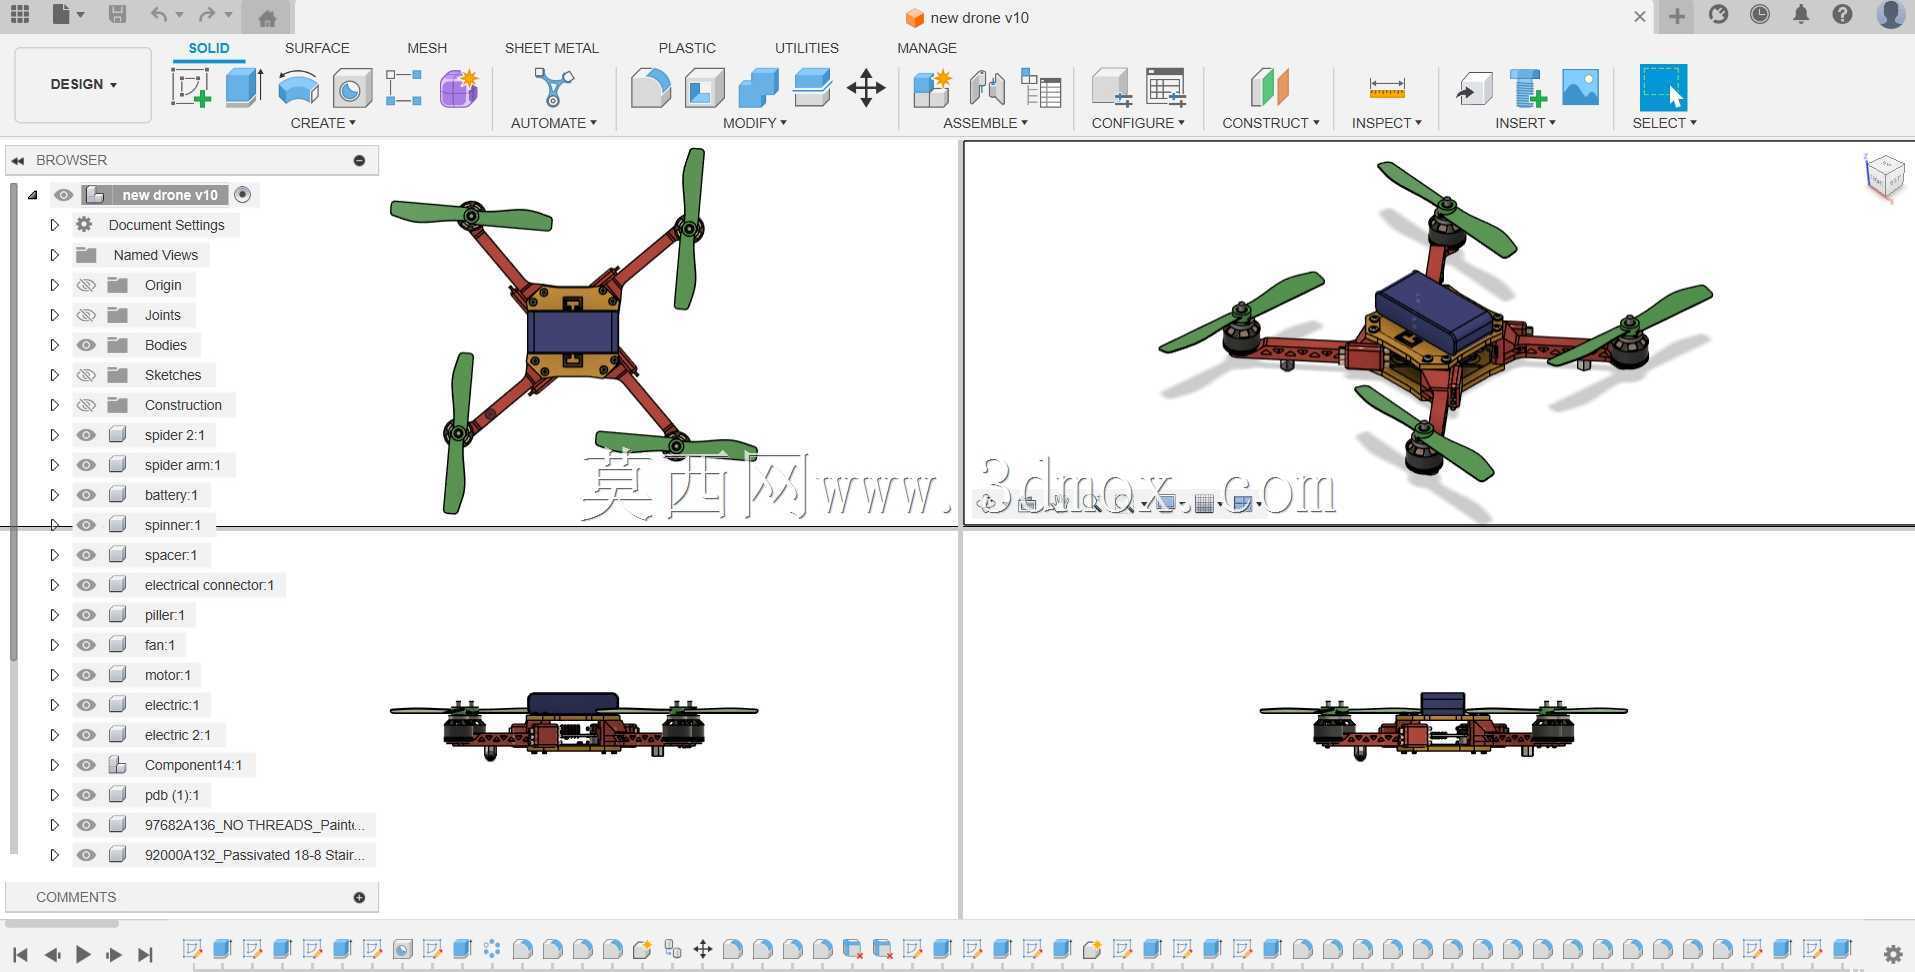Select the Offset Face tool
The image size is (1915, 972).
point(812,88)
